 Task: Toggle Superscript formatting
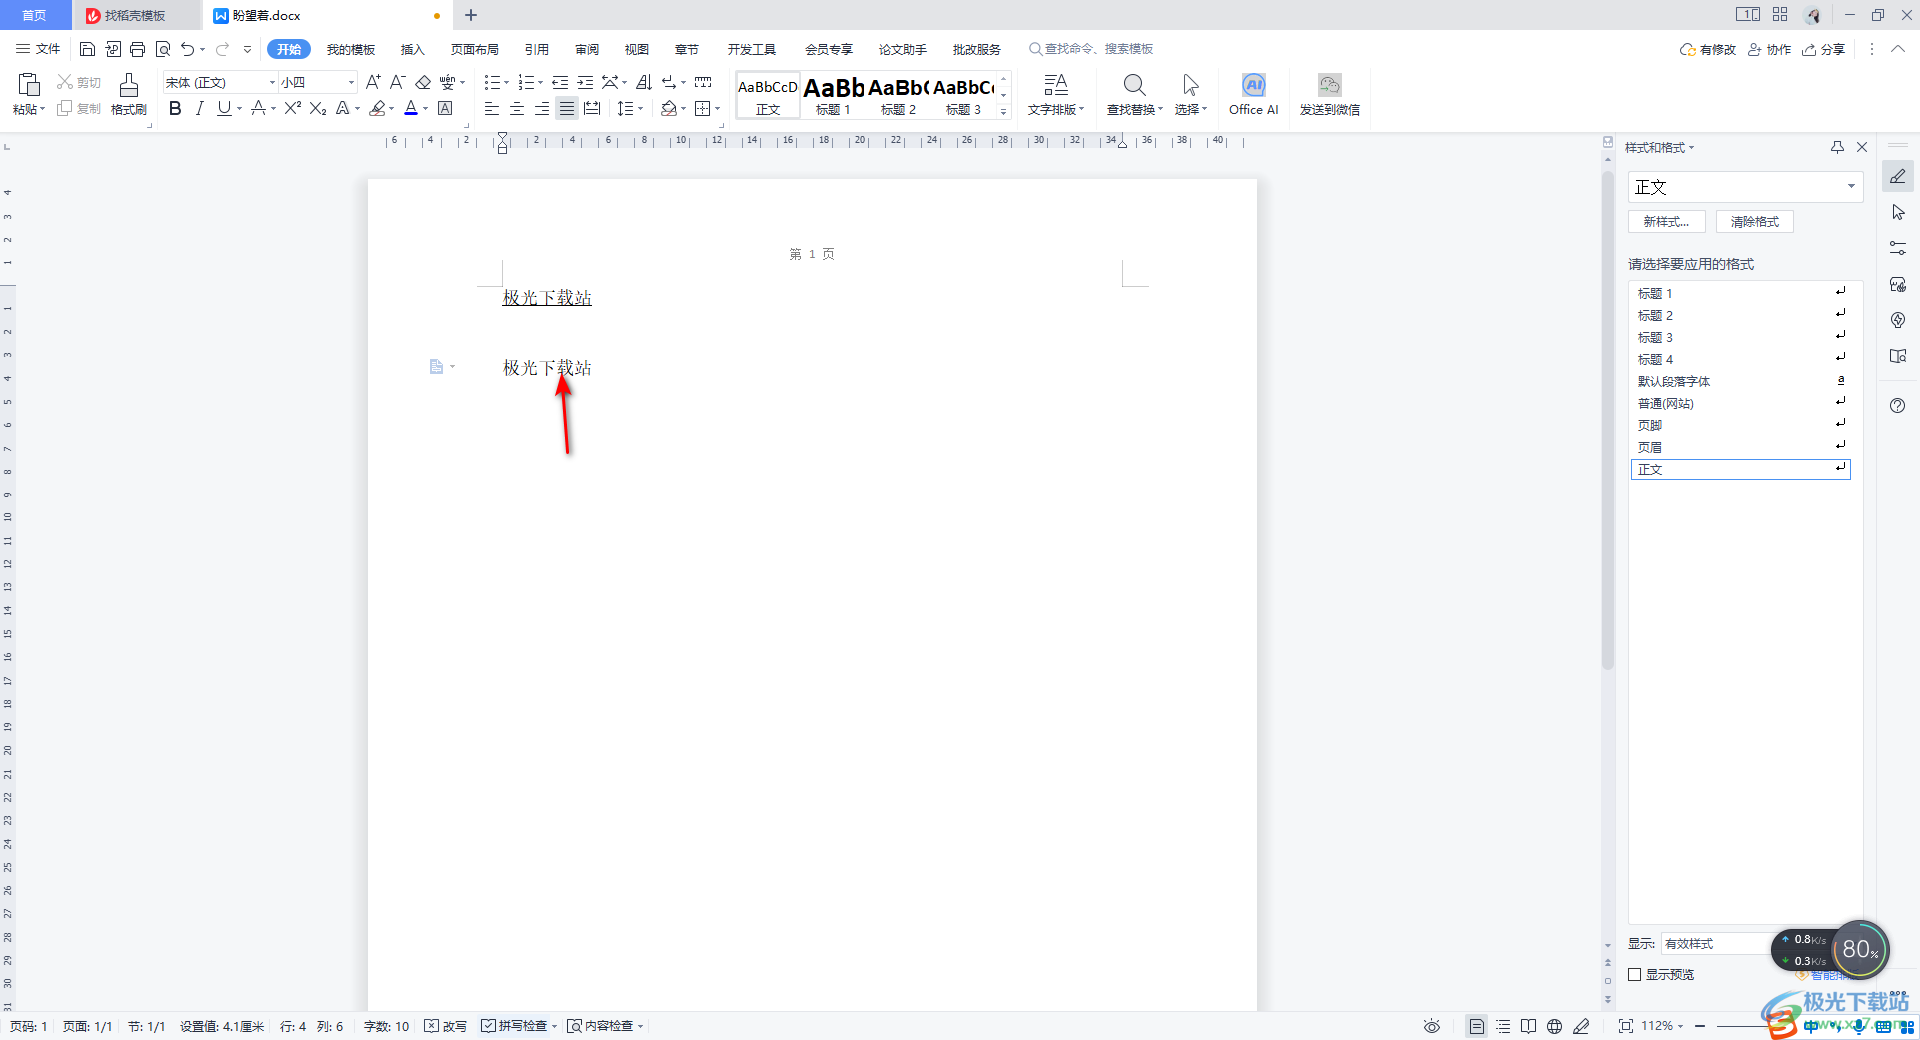(x=293, y=108)
